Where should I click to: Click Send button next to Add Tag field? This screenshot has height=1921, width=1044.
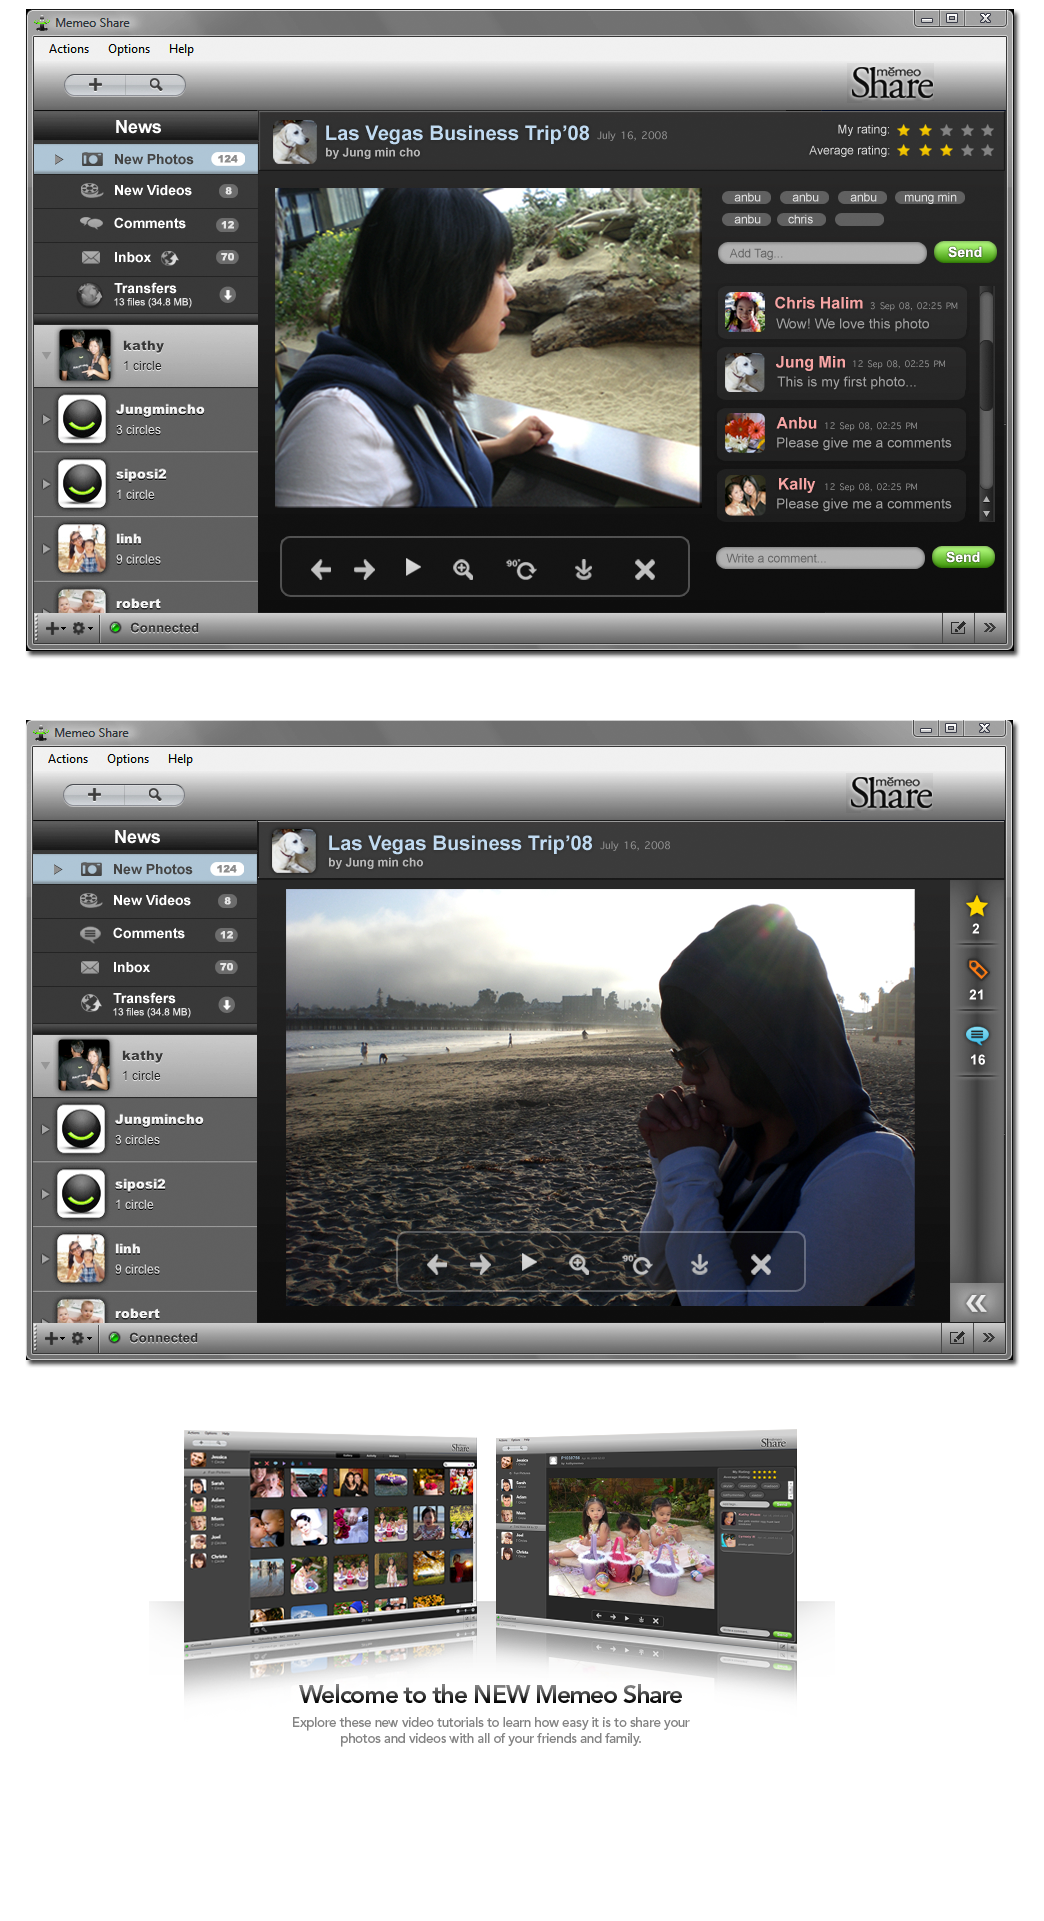pos(964,253)
